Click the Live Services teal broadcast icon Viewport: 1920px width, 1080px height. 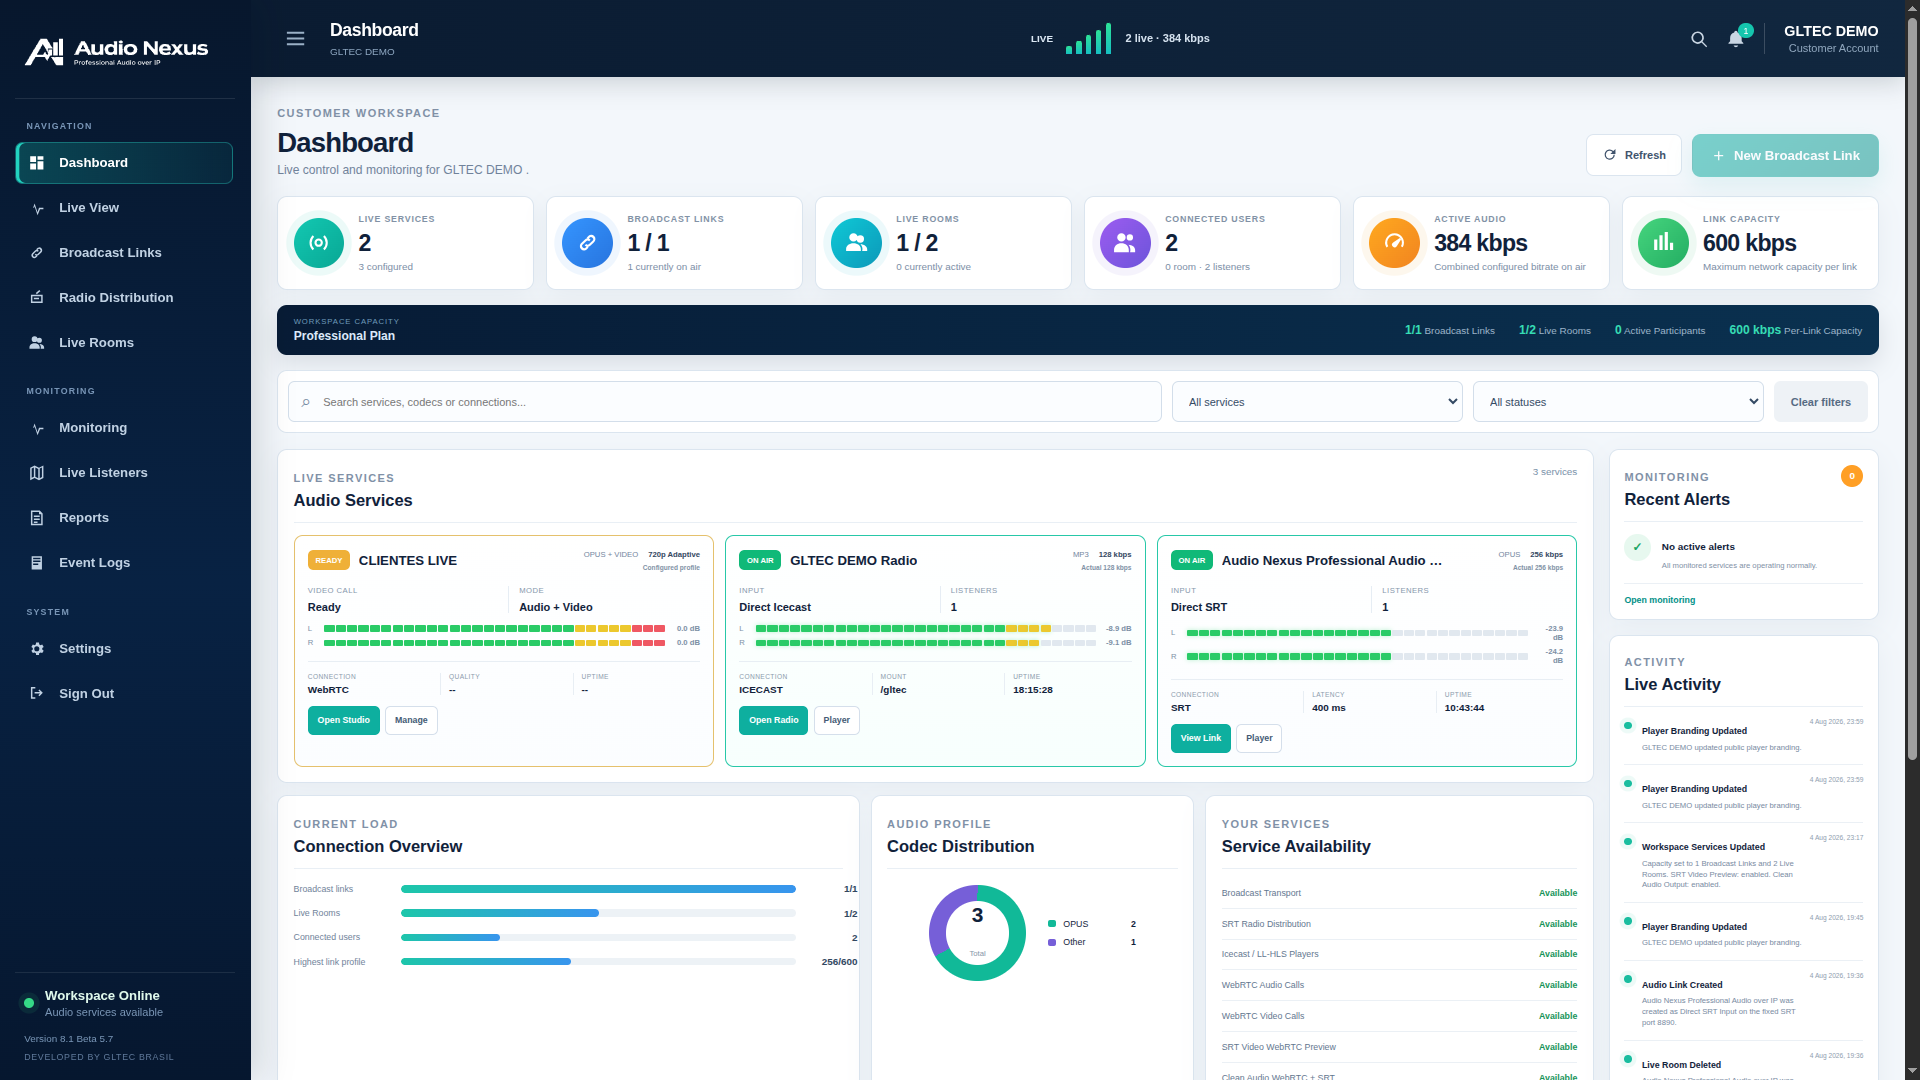(x=319, y=243)
